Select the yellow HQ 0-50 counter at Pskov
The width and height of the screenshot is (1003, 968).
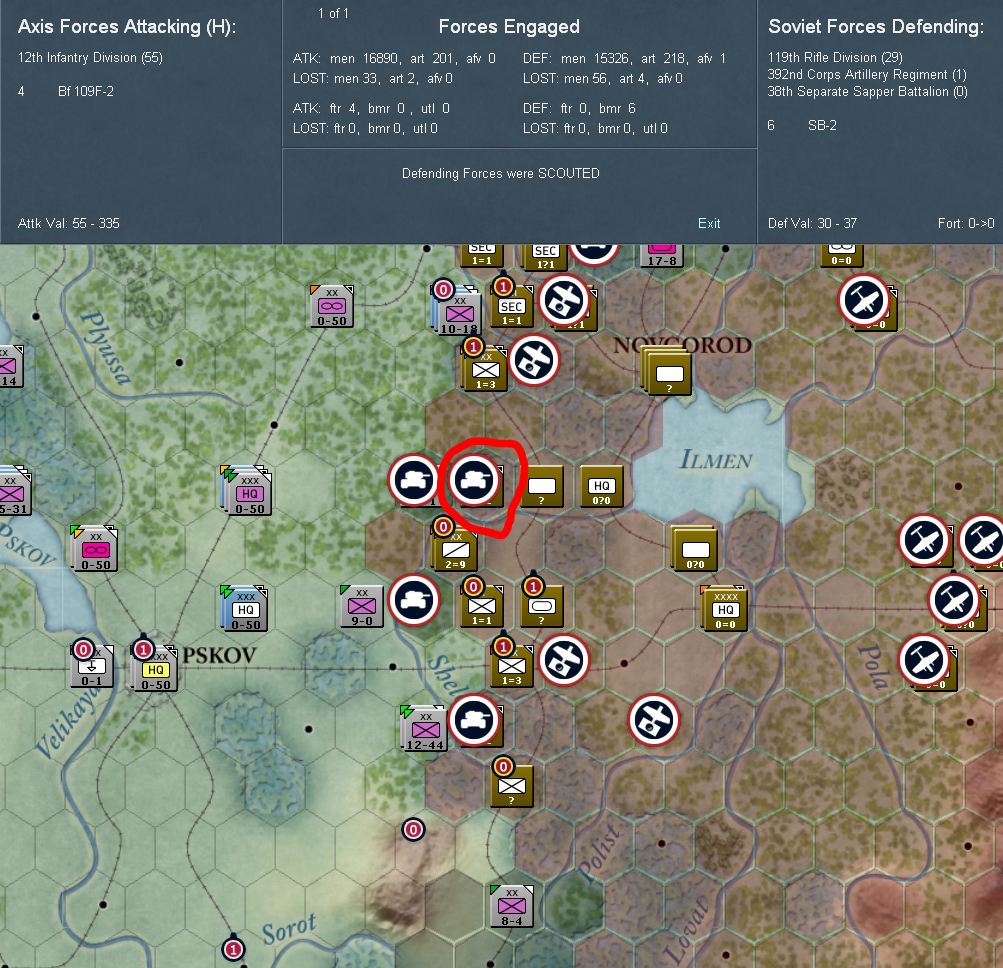pos(155,668)
